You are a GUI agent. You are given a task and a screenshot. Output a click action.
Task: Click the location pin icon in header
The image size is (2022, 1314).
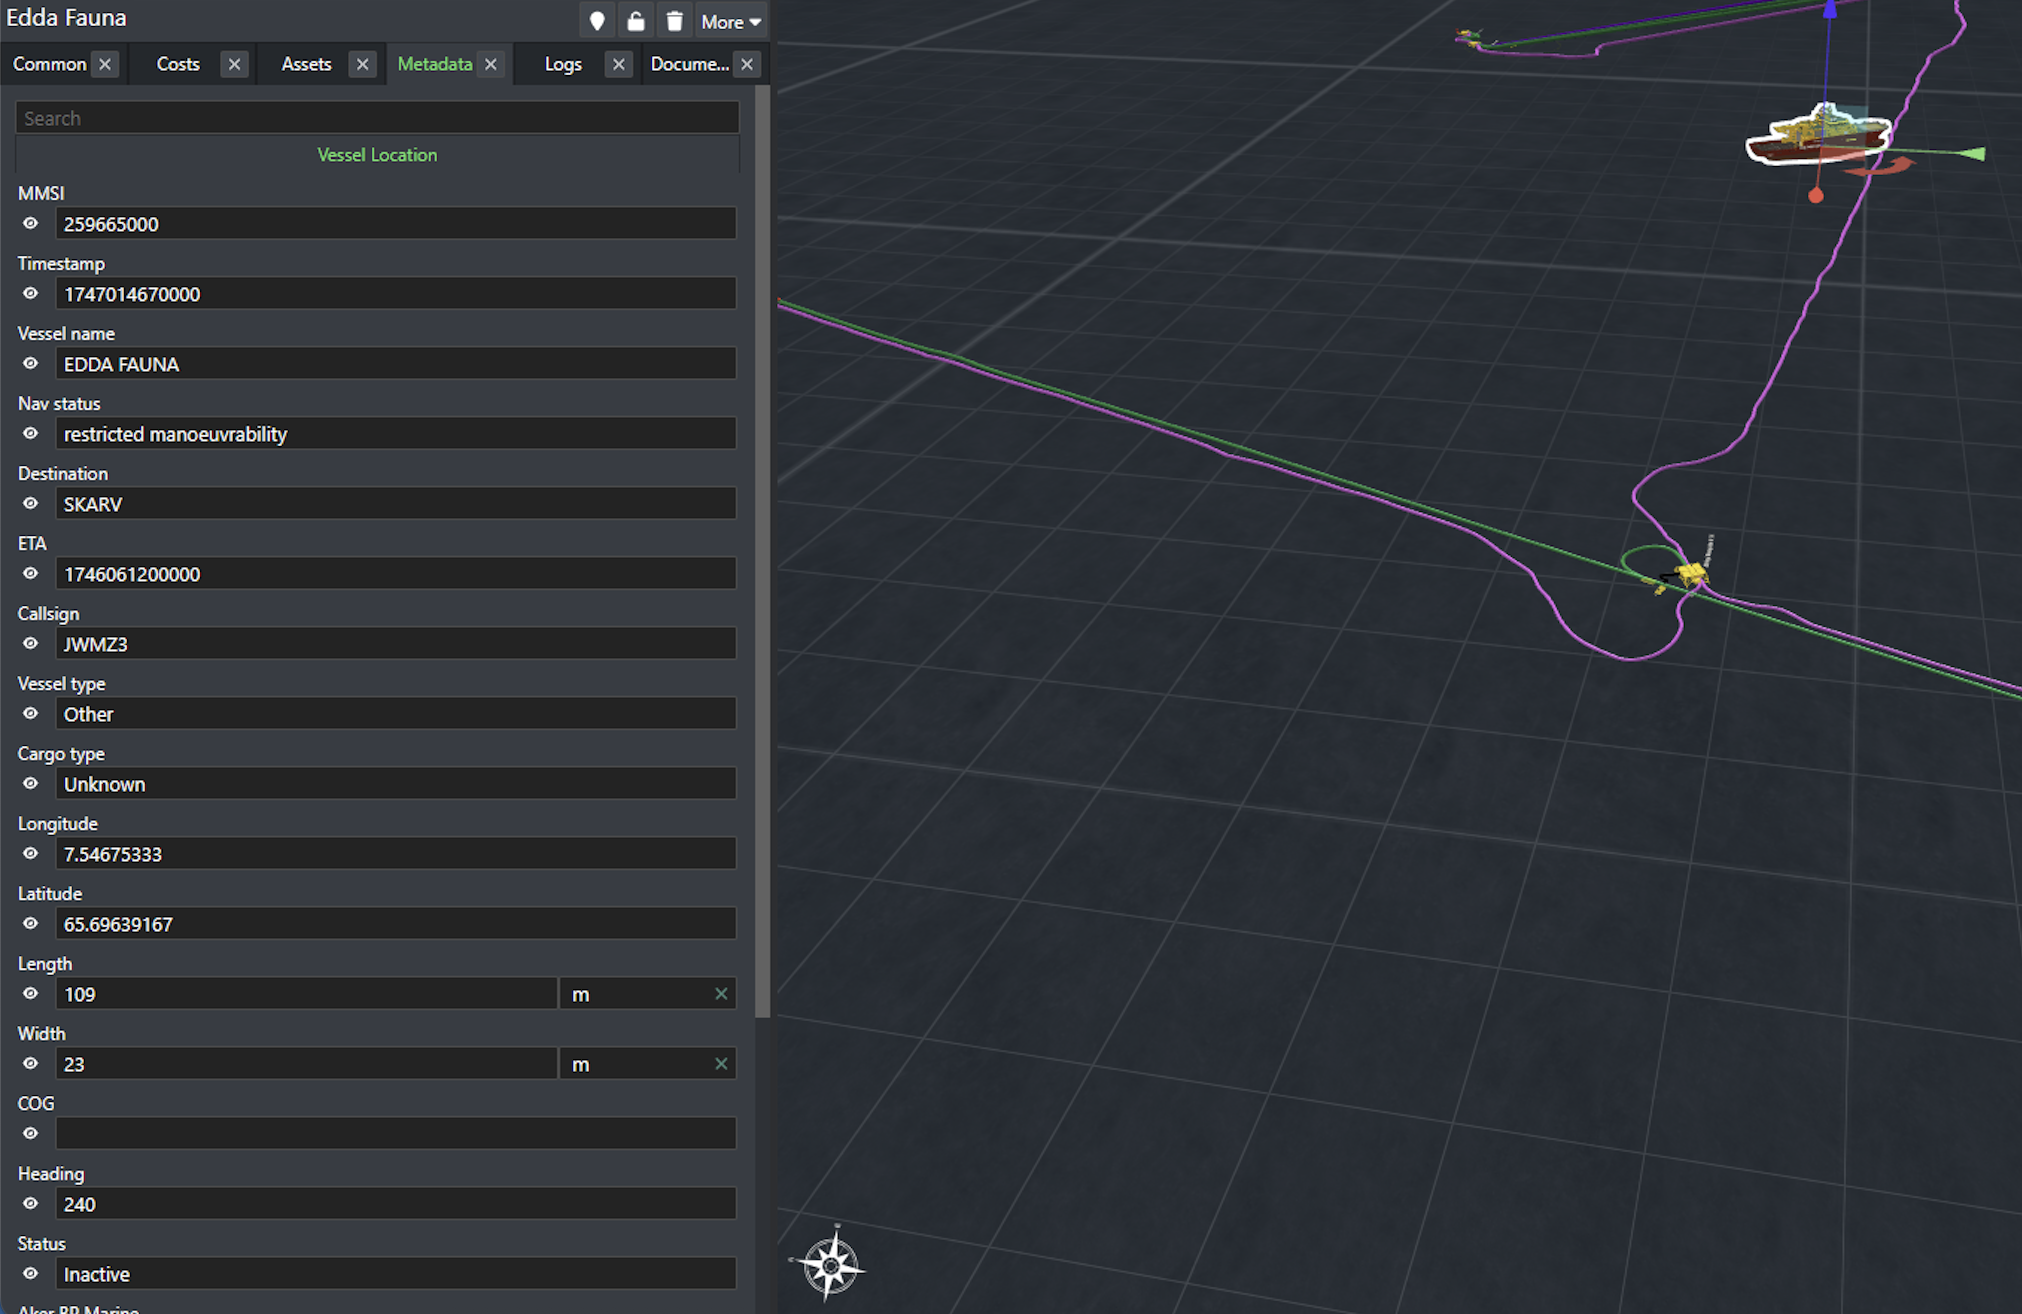coord(597,21)
